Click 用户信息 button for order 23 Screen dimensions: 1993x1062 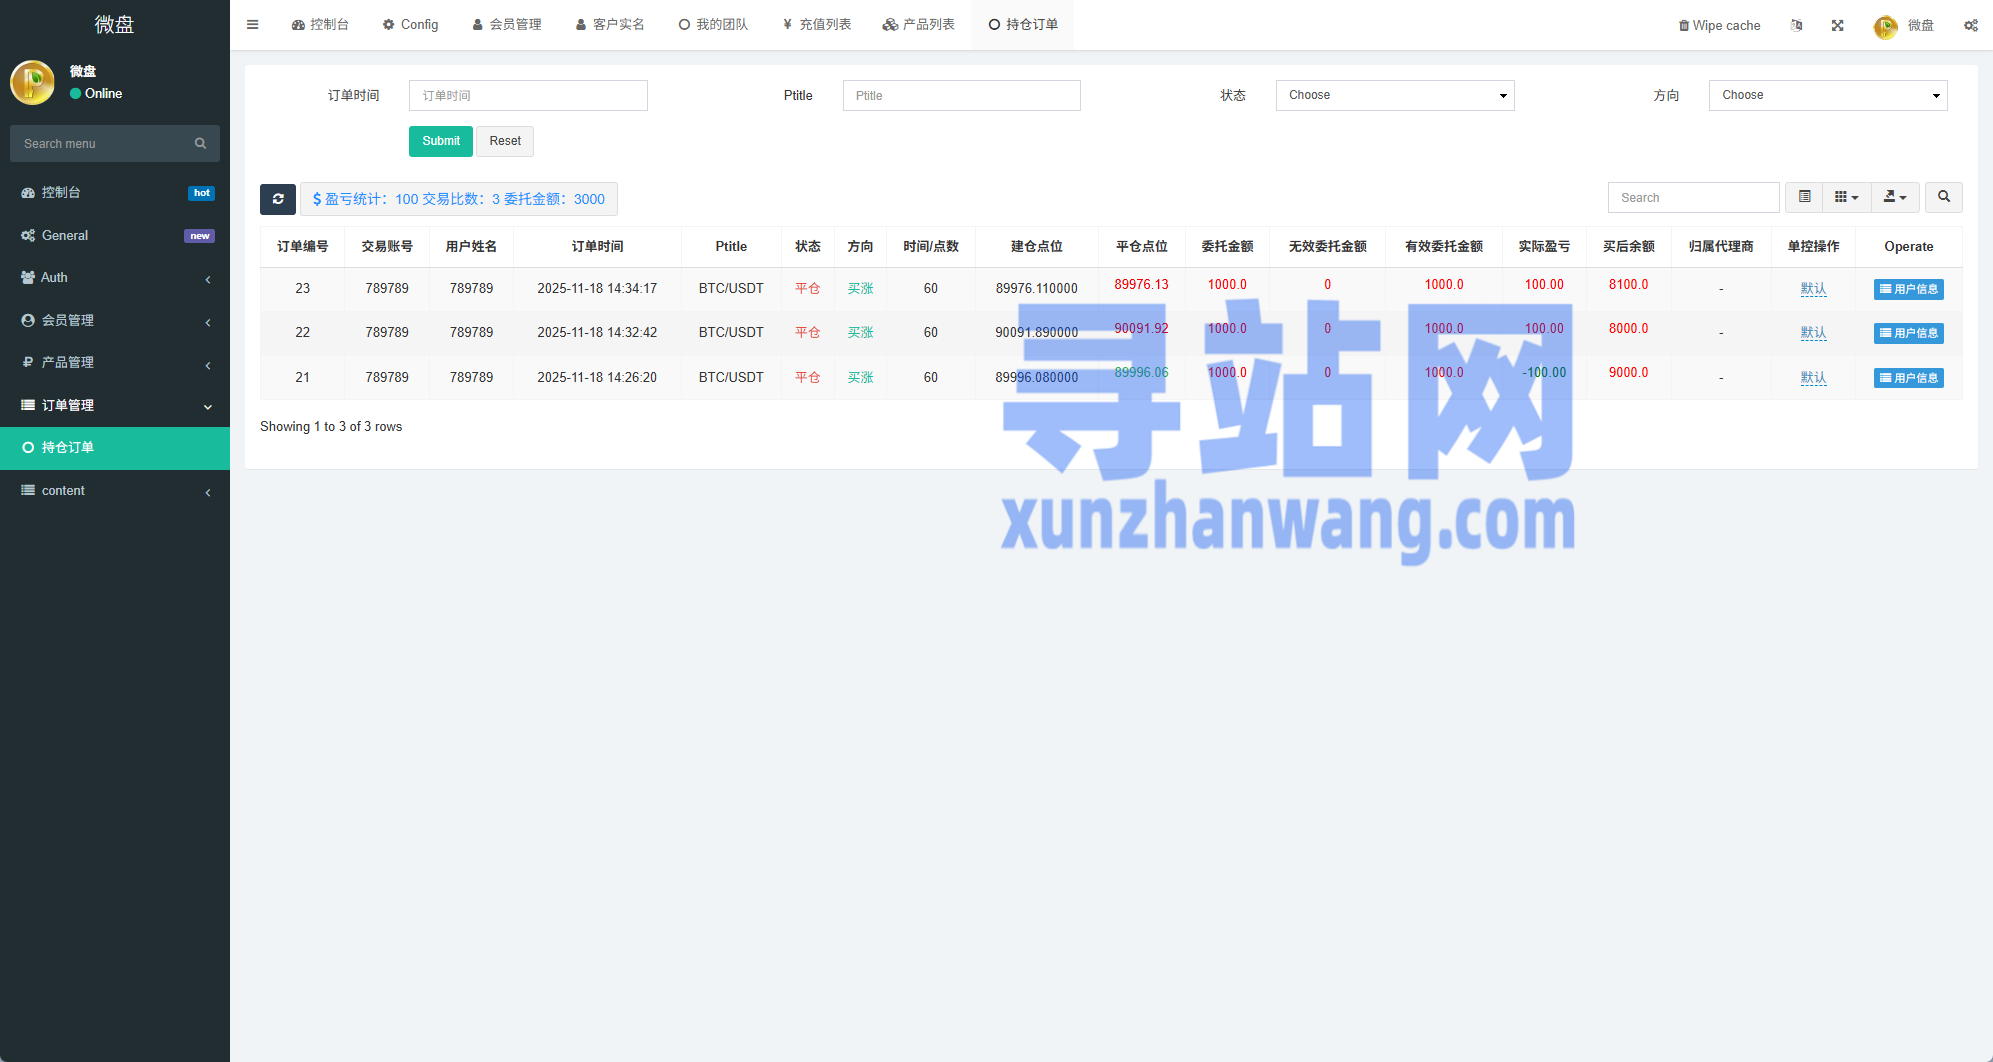tap(1908, 289)
